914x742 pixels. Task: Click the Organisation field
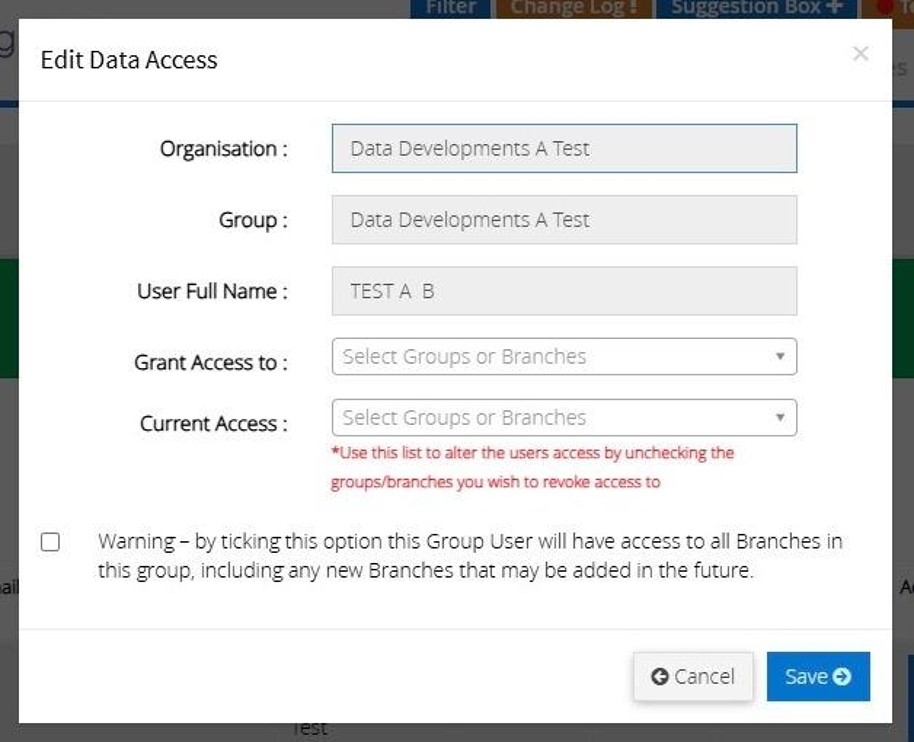point(564,149)
